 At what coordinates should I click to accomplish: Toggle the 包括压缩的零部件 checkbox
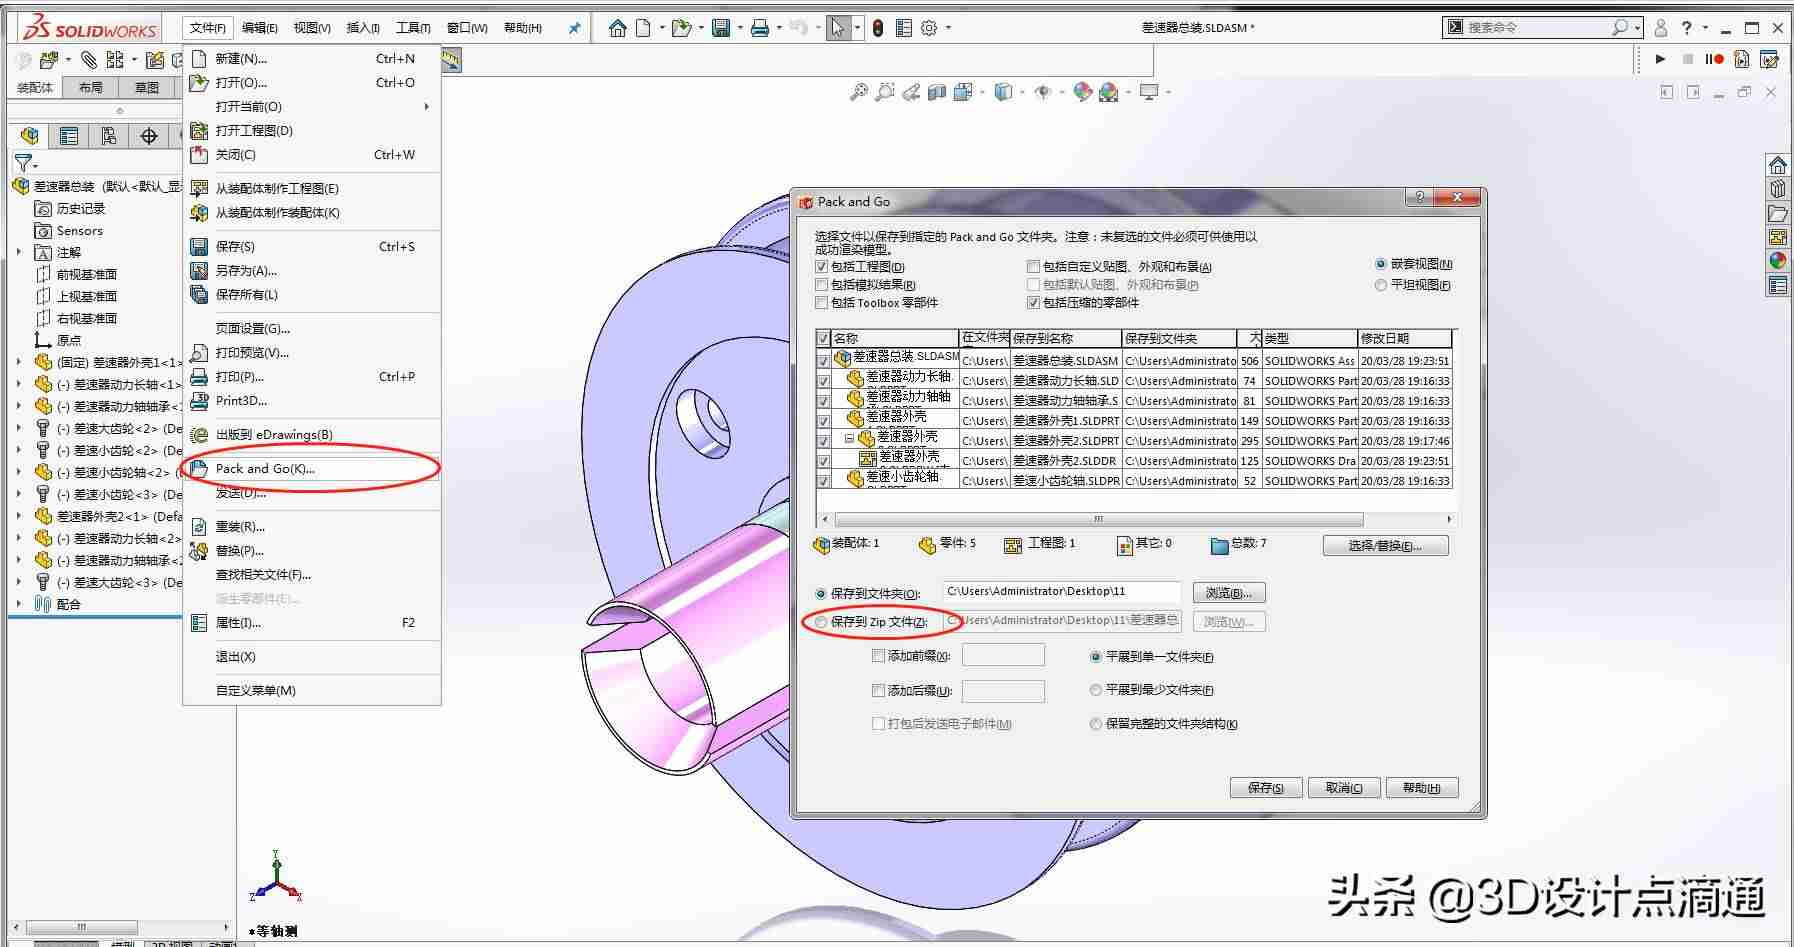click(1033, 303)
